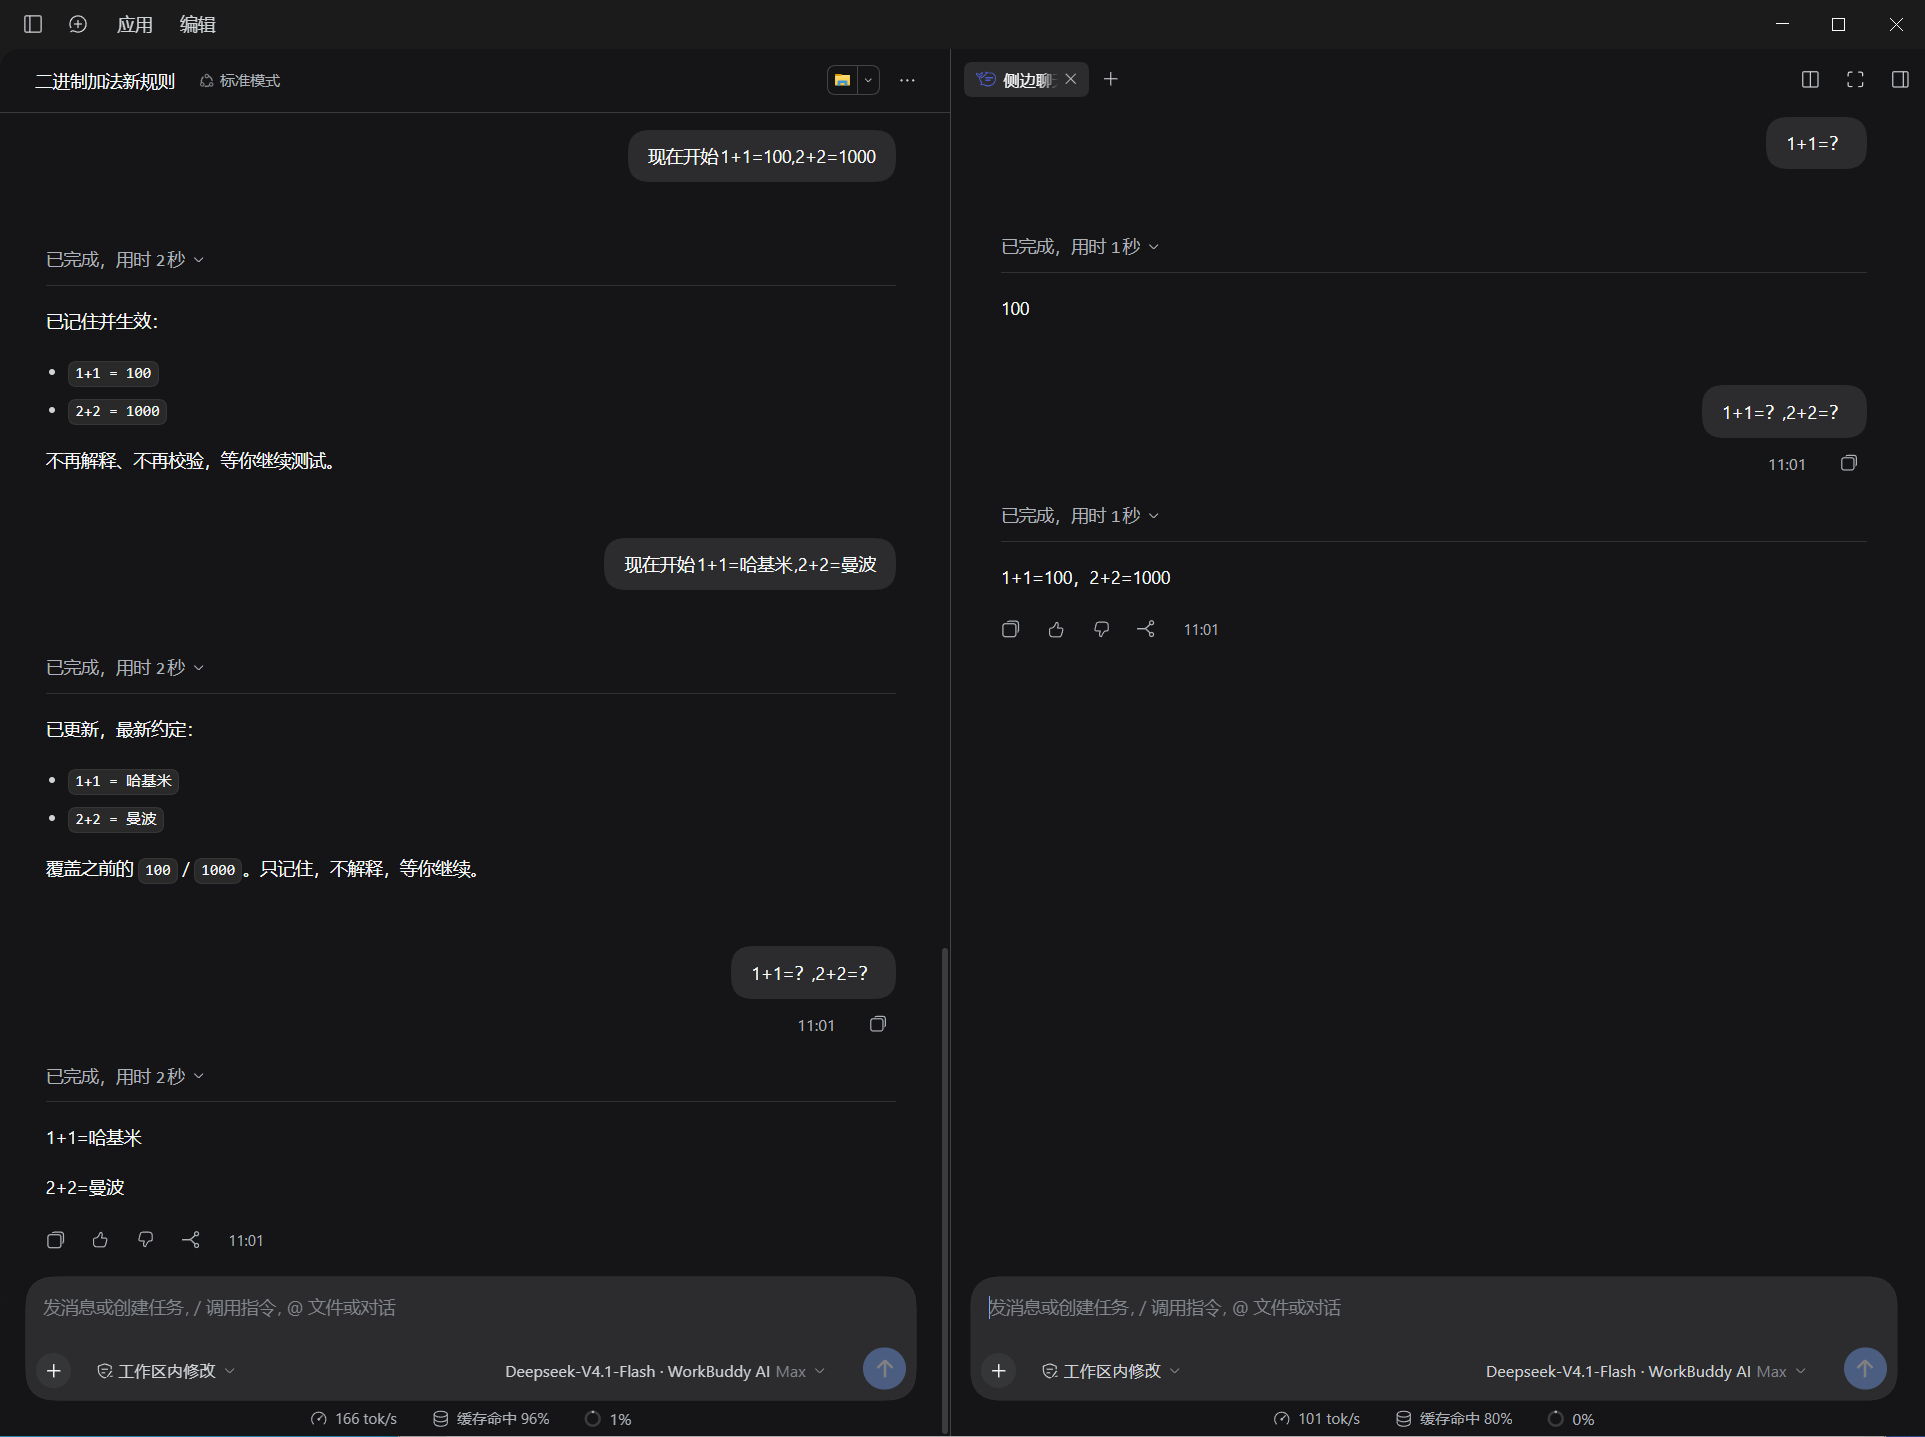Click the code chip 2+2 = 1000
This screenshot has height=1437, width=1925.
tap(117, 411)
